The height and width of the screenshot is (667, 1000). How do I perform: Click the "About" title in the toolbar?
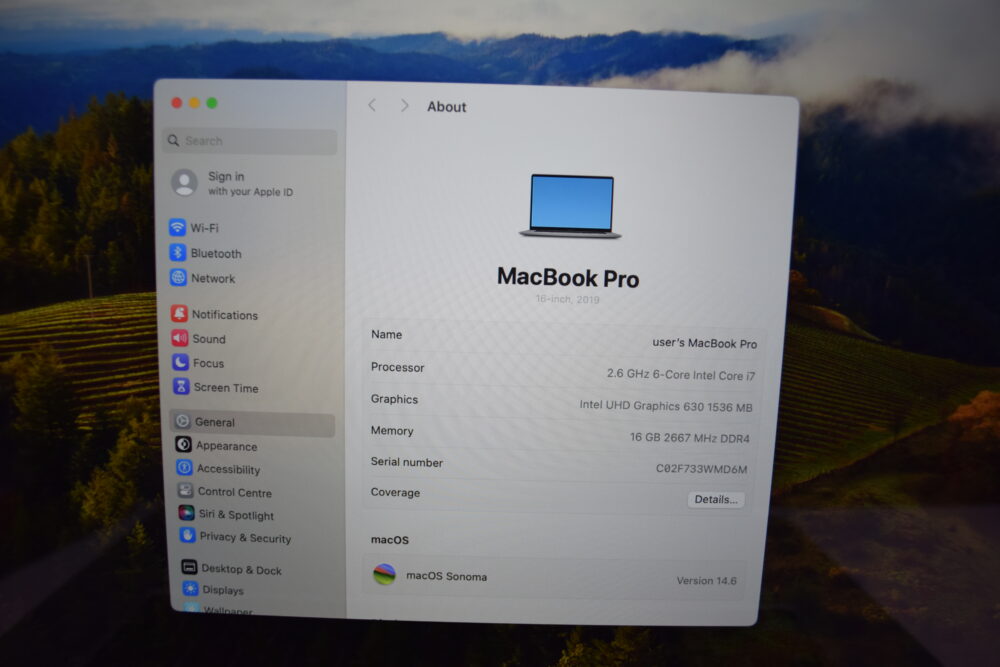[446, 106]
